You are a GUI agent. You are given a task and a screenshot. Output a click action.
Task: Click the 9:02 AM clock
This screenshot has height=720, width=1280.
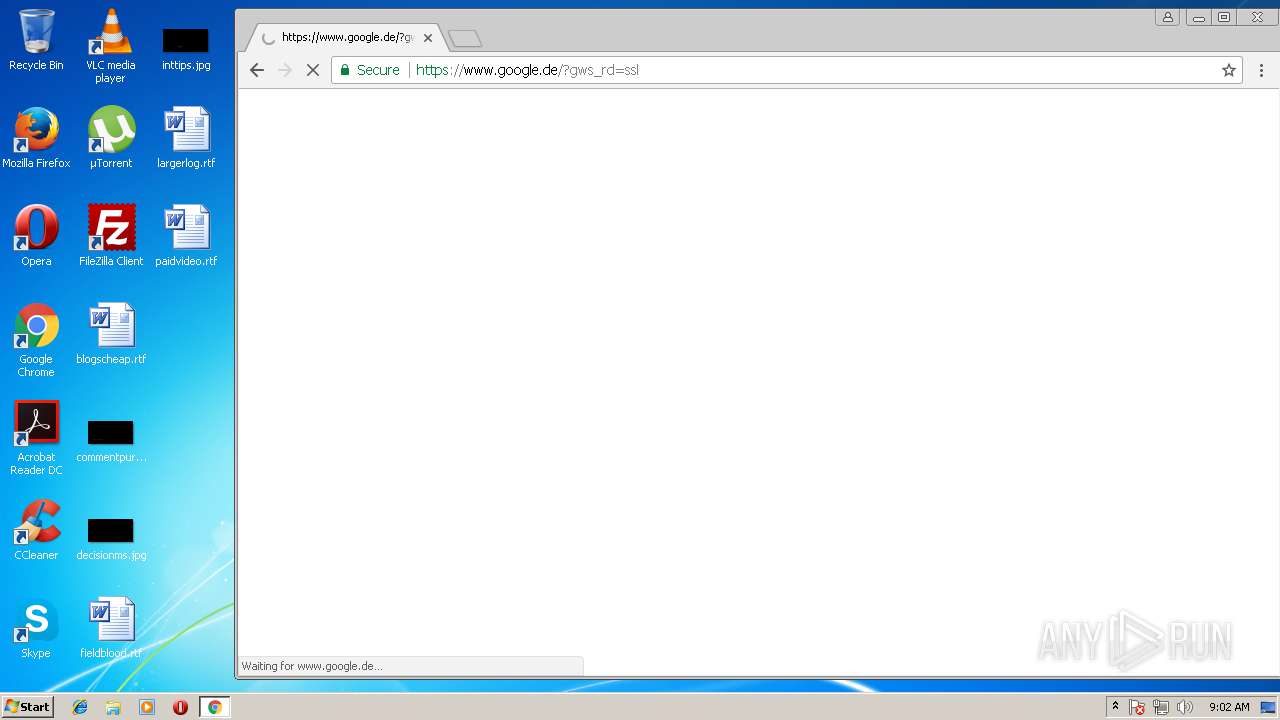pos(1229,707)
